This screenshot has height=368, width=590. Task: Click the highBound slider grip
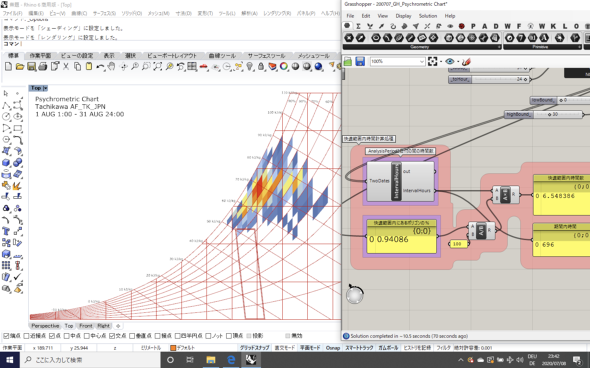point(549,114)
